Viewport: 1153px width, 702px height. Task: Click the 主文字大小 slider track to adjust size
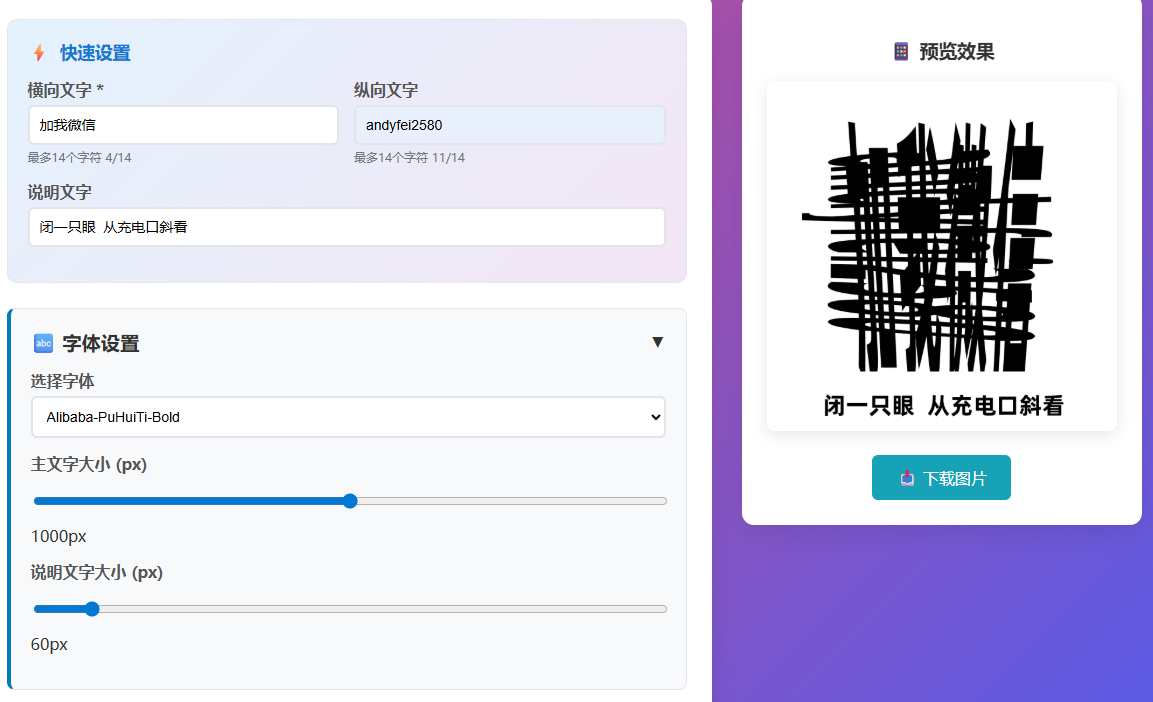click(x=500, y=500)
